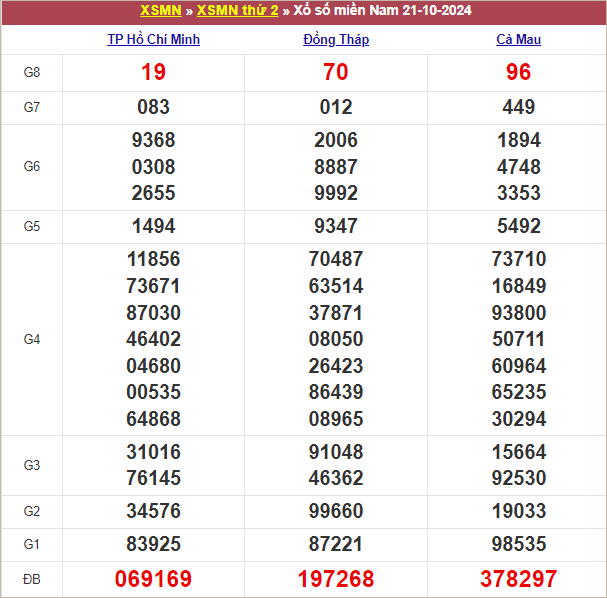Open the Đồng Tháp province link

click(336, 39)
